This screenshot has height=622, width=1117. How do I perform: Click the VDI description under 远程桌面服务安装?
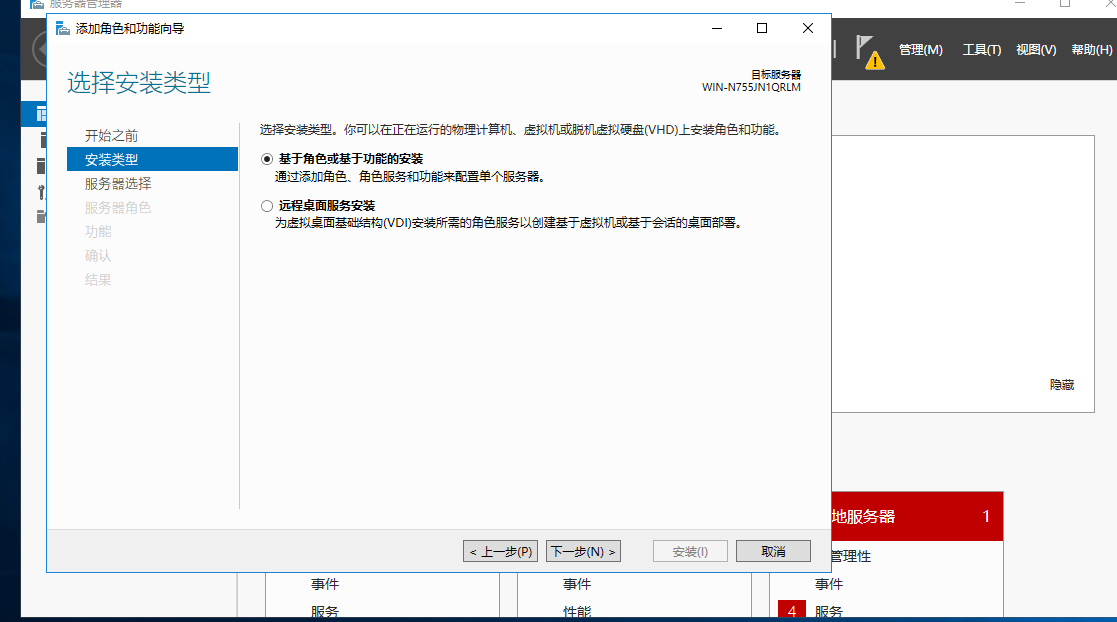(x=509, y=223)
